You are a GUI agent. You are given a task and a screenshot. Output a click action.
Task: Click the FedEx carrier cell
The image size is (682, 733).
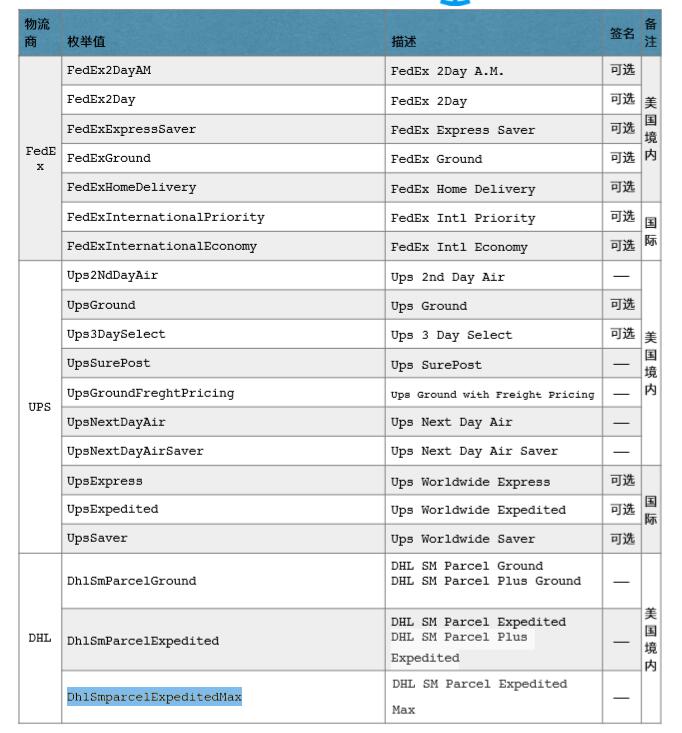click(40, 158)
